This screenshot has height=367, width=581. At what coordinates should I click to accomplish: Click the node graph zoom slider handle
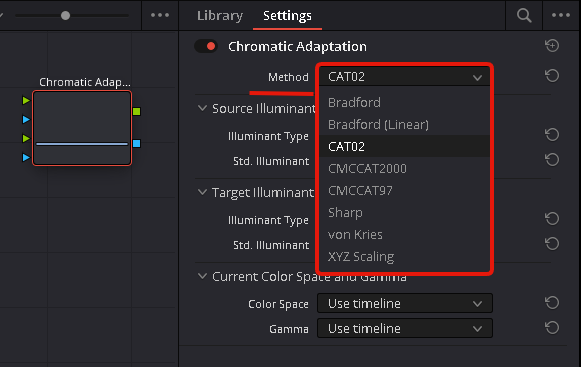click(x=66, y=16)
